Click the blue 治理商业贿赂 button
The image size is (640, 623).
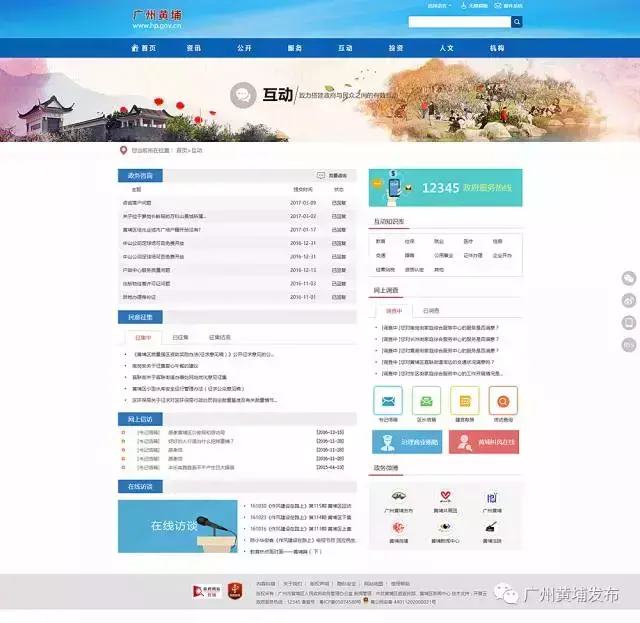click(407, 441)
